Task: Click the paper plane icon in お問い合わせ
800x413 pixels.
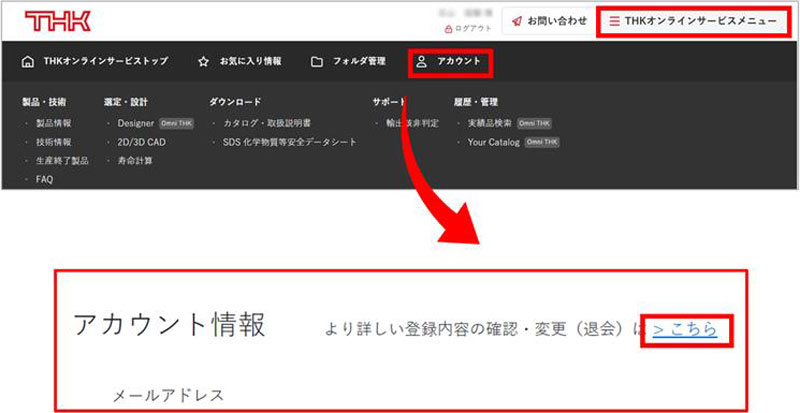Action: coord(517,21)
